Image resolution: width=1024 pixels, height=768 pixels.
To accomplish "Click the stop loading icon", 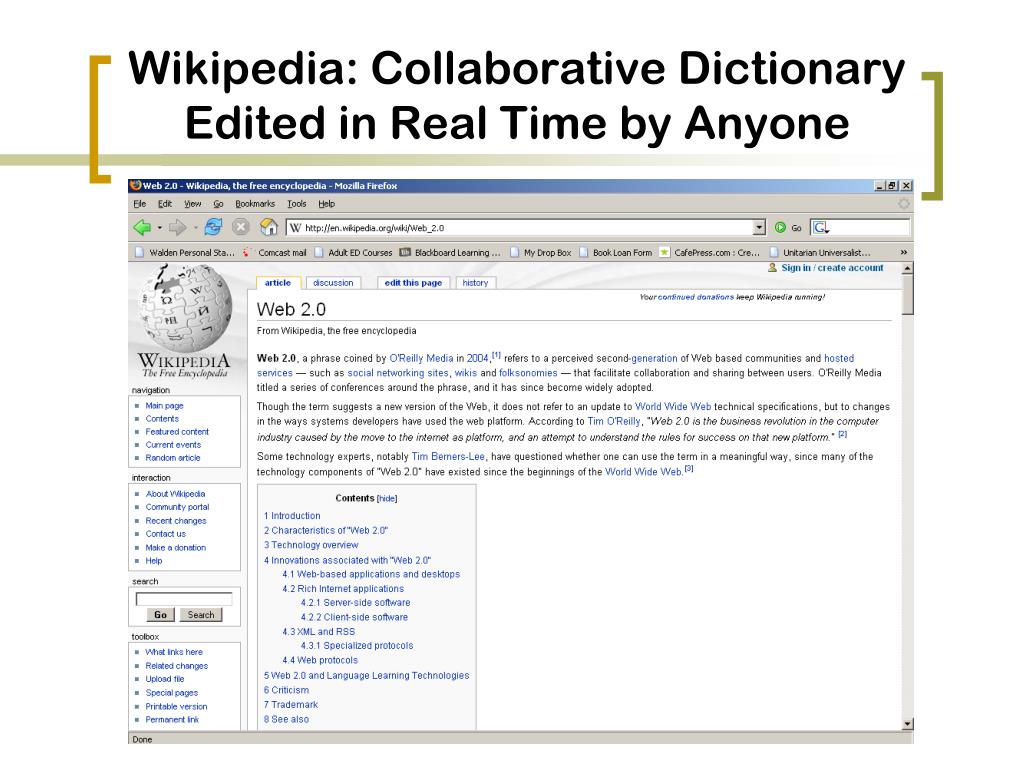I will coord(240,227).
